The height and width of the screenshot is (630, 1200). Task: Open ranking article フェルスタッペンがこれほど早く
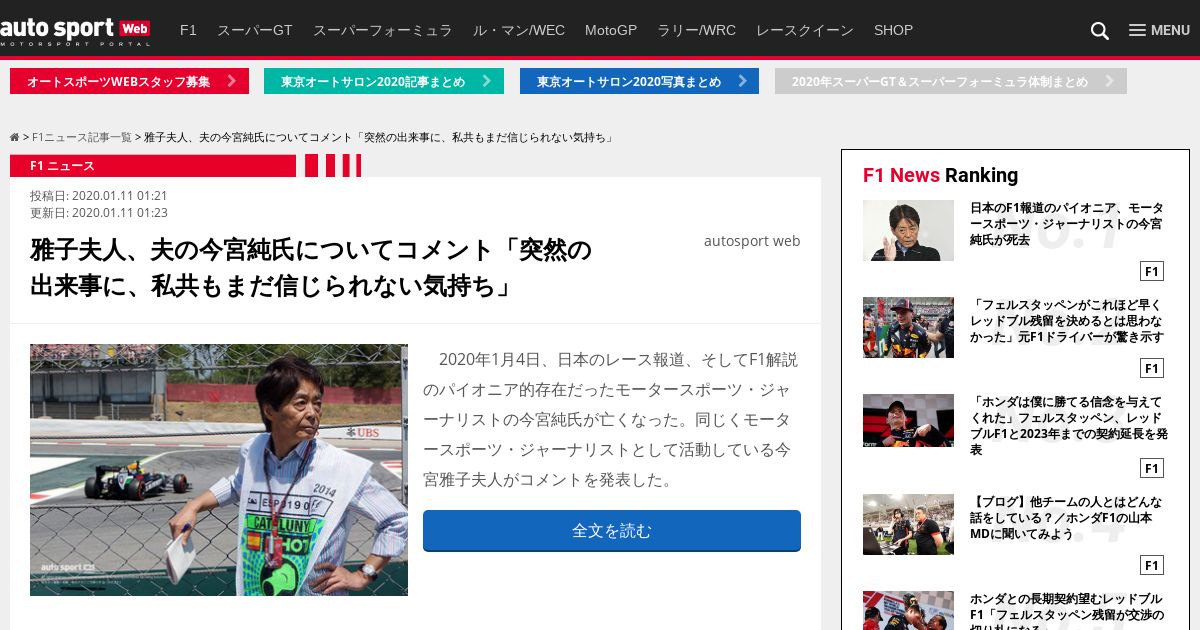click(1067, 321)
